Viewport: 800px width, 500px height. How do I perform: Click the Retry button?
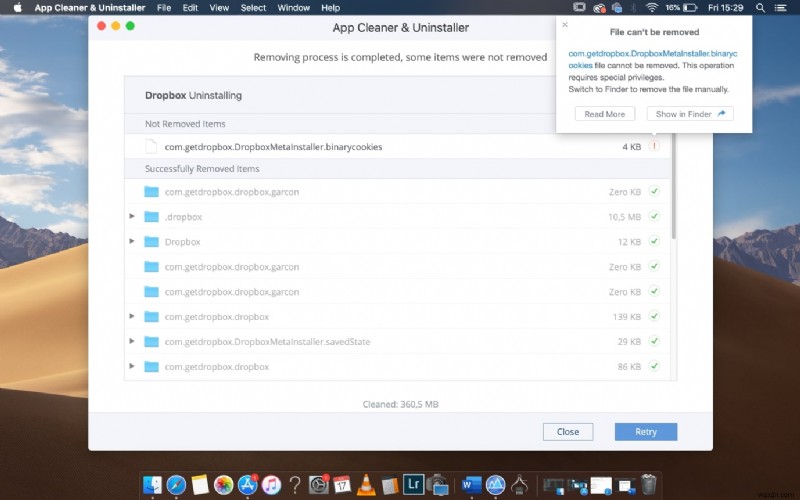pyautogui.click(x=646, y=432)
